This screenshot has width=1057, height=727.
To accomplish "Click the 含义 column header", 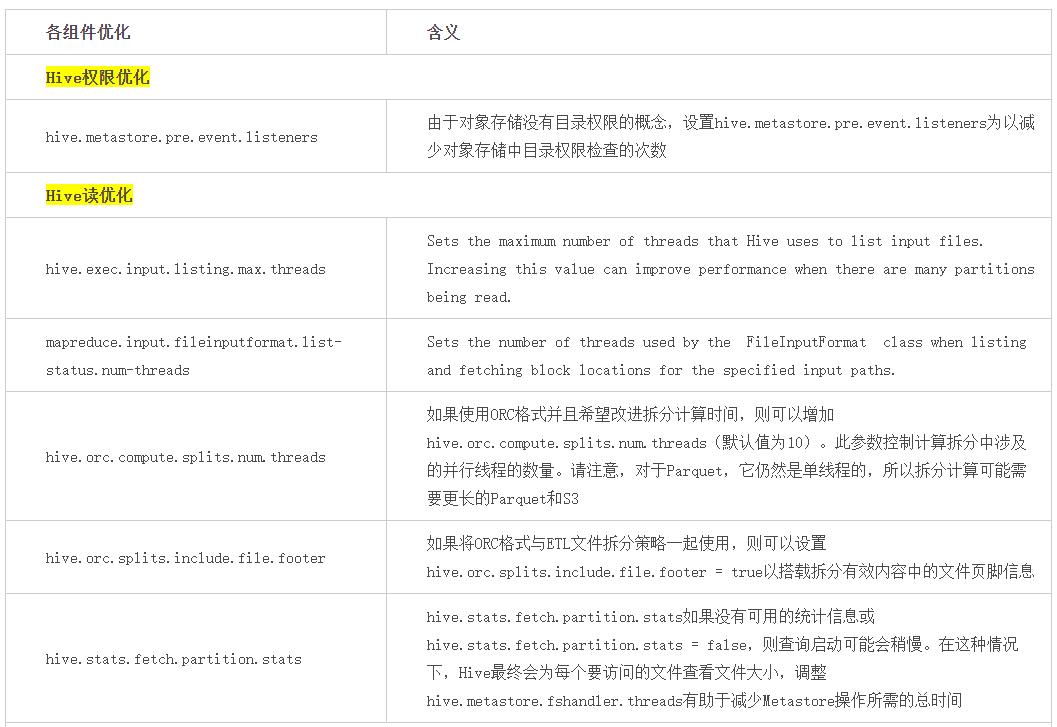I will 443,32.
